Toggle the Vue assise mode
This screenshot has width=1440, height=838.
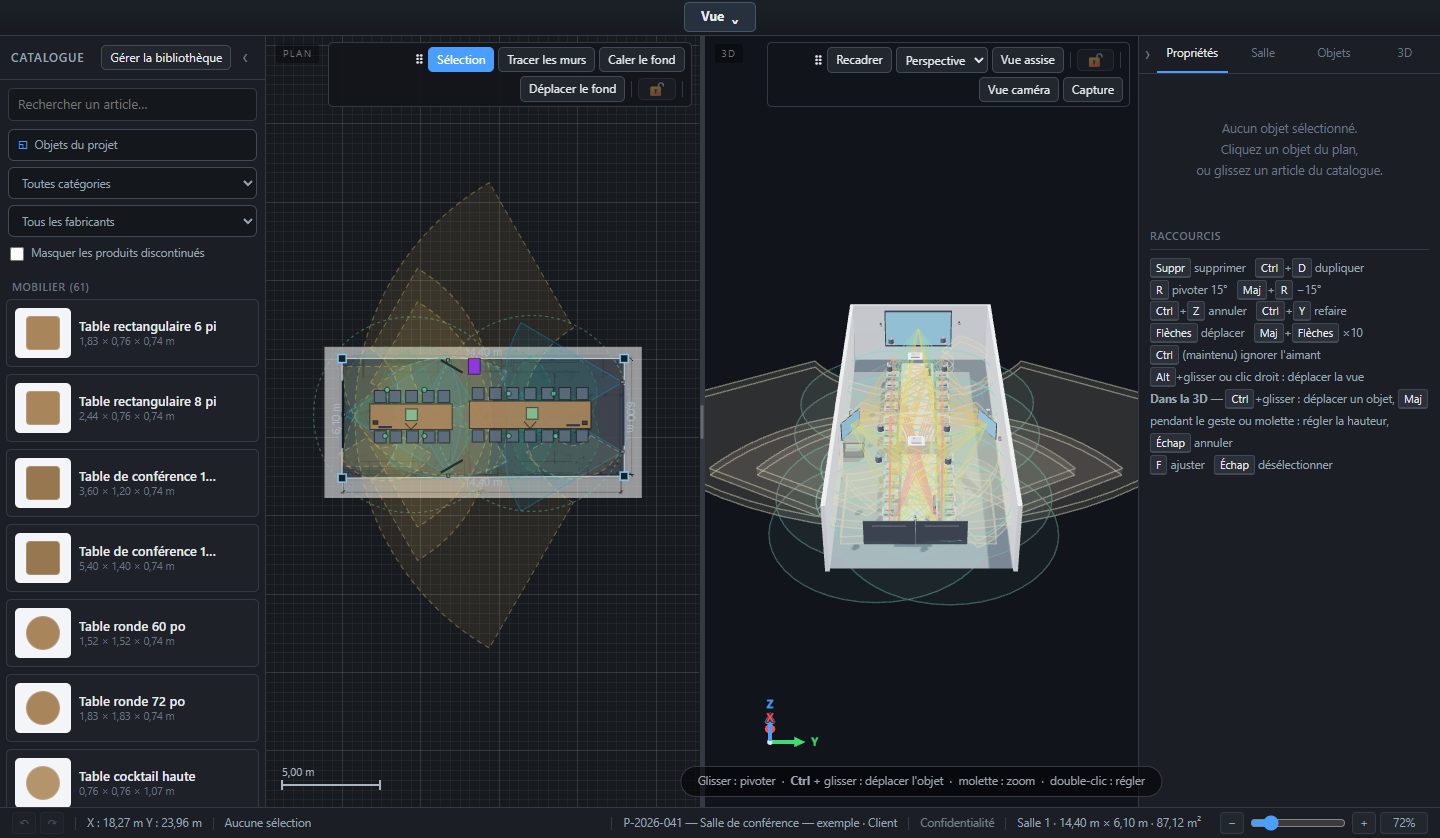[1027, 60]
